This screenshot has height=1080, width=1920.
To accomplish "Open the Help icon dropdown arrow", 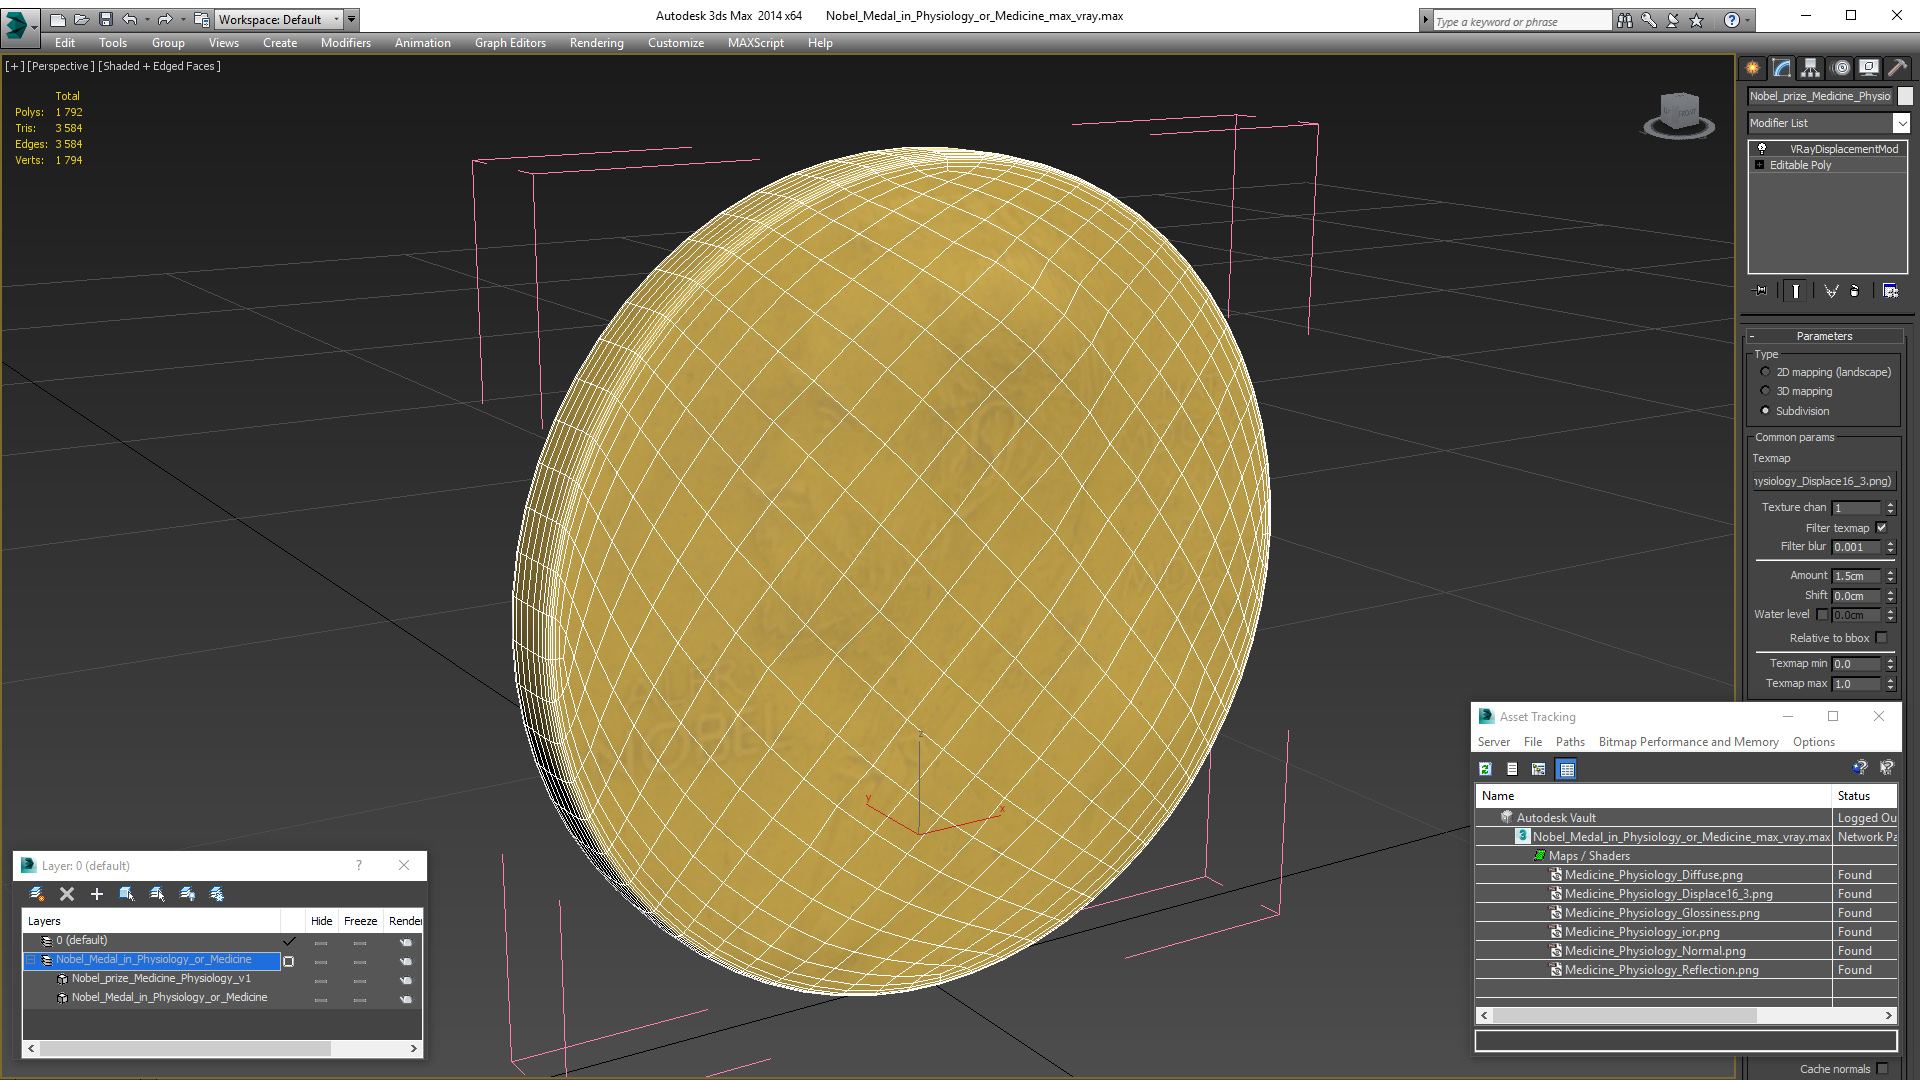I will tap(1747, 20).
